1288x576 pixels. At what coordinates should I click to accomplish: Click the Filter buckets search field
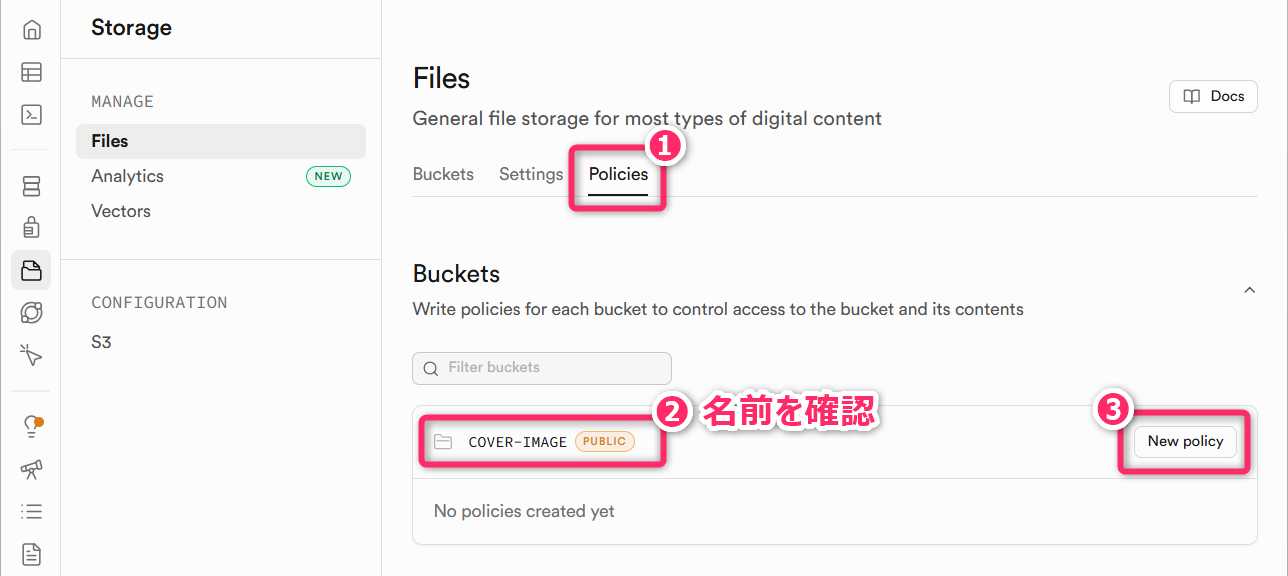point(542,368)
